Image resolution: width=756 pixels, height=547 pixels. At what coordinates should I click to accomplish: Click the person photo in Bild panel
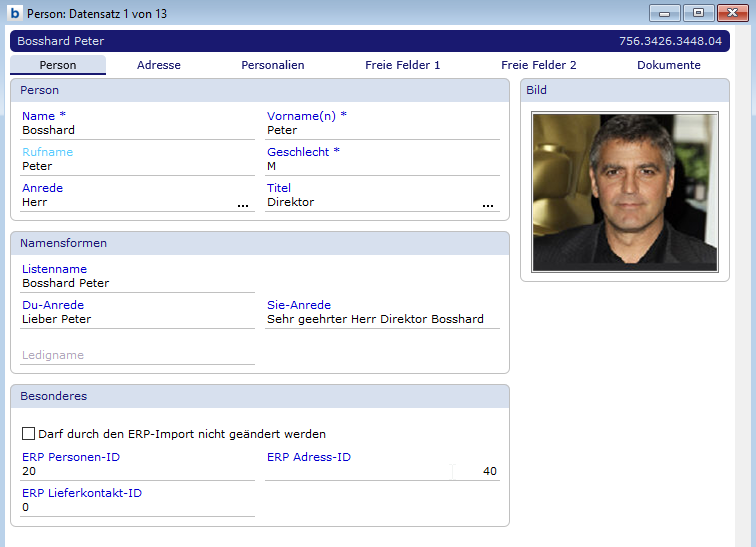click(625, 192)
